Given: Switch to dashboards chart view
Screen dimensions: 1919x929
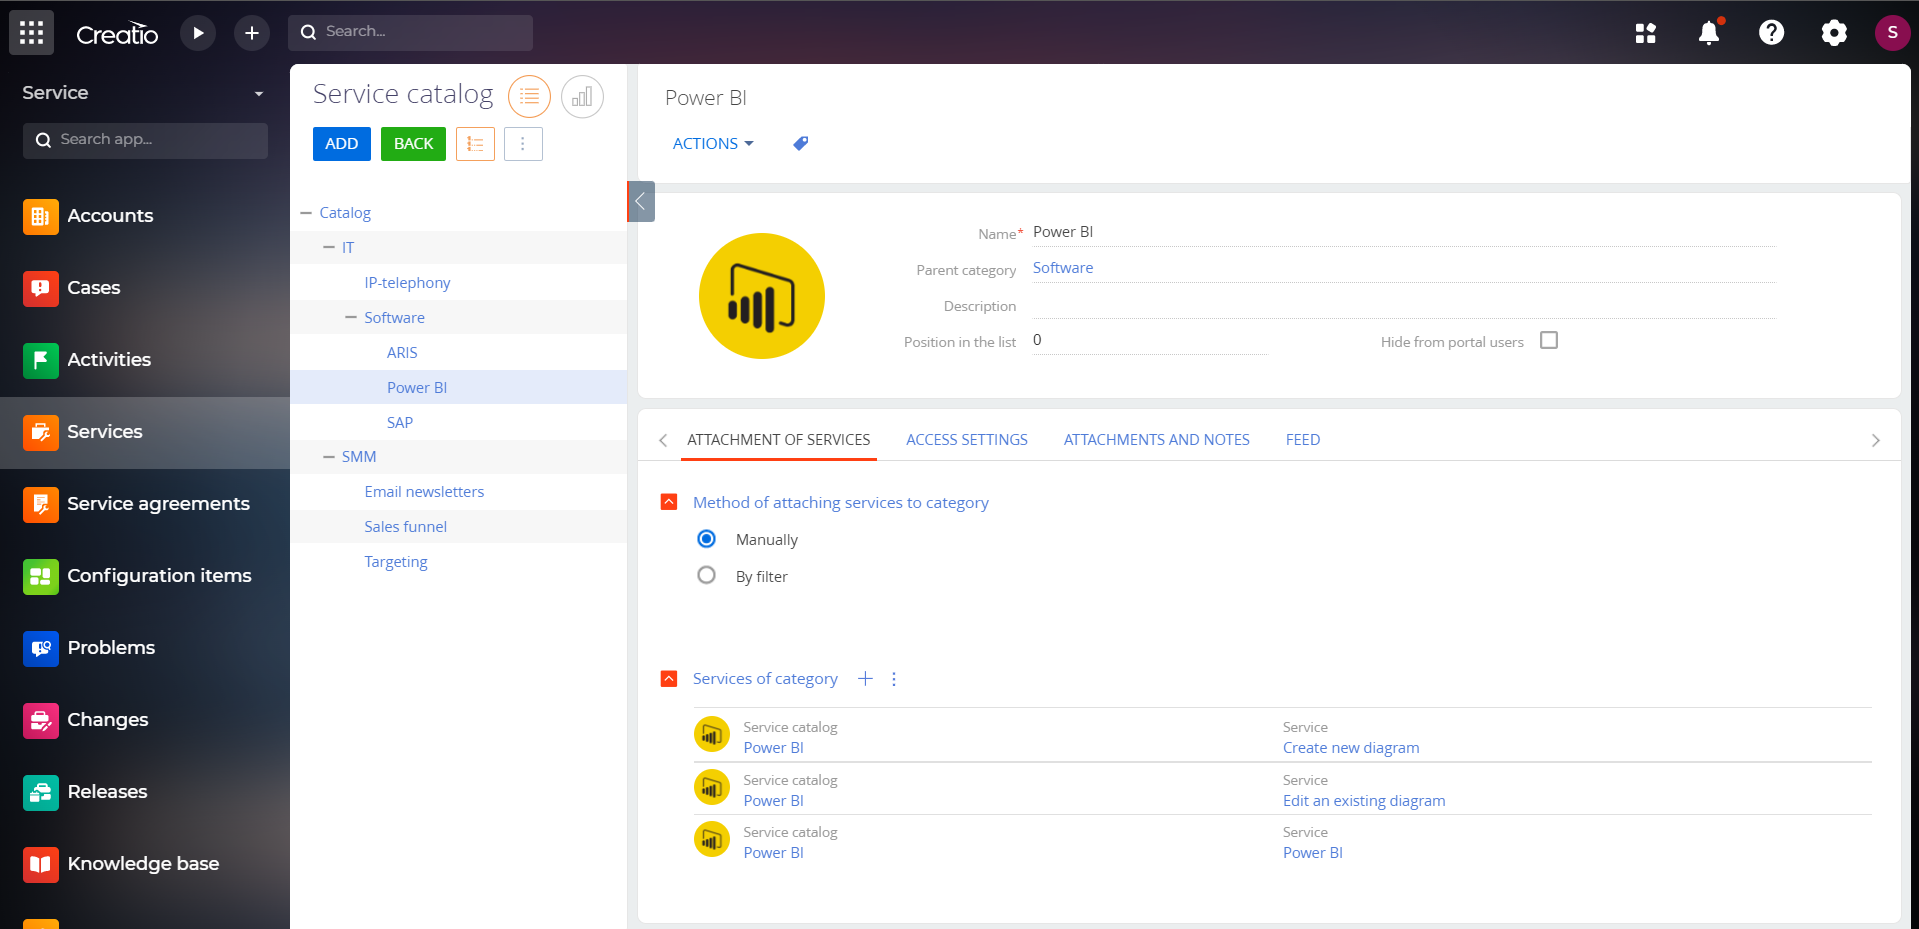Looking at the screenshot, I should tap(582, 97).
